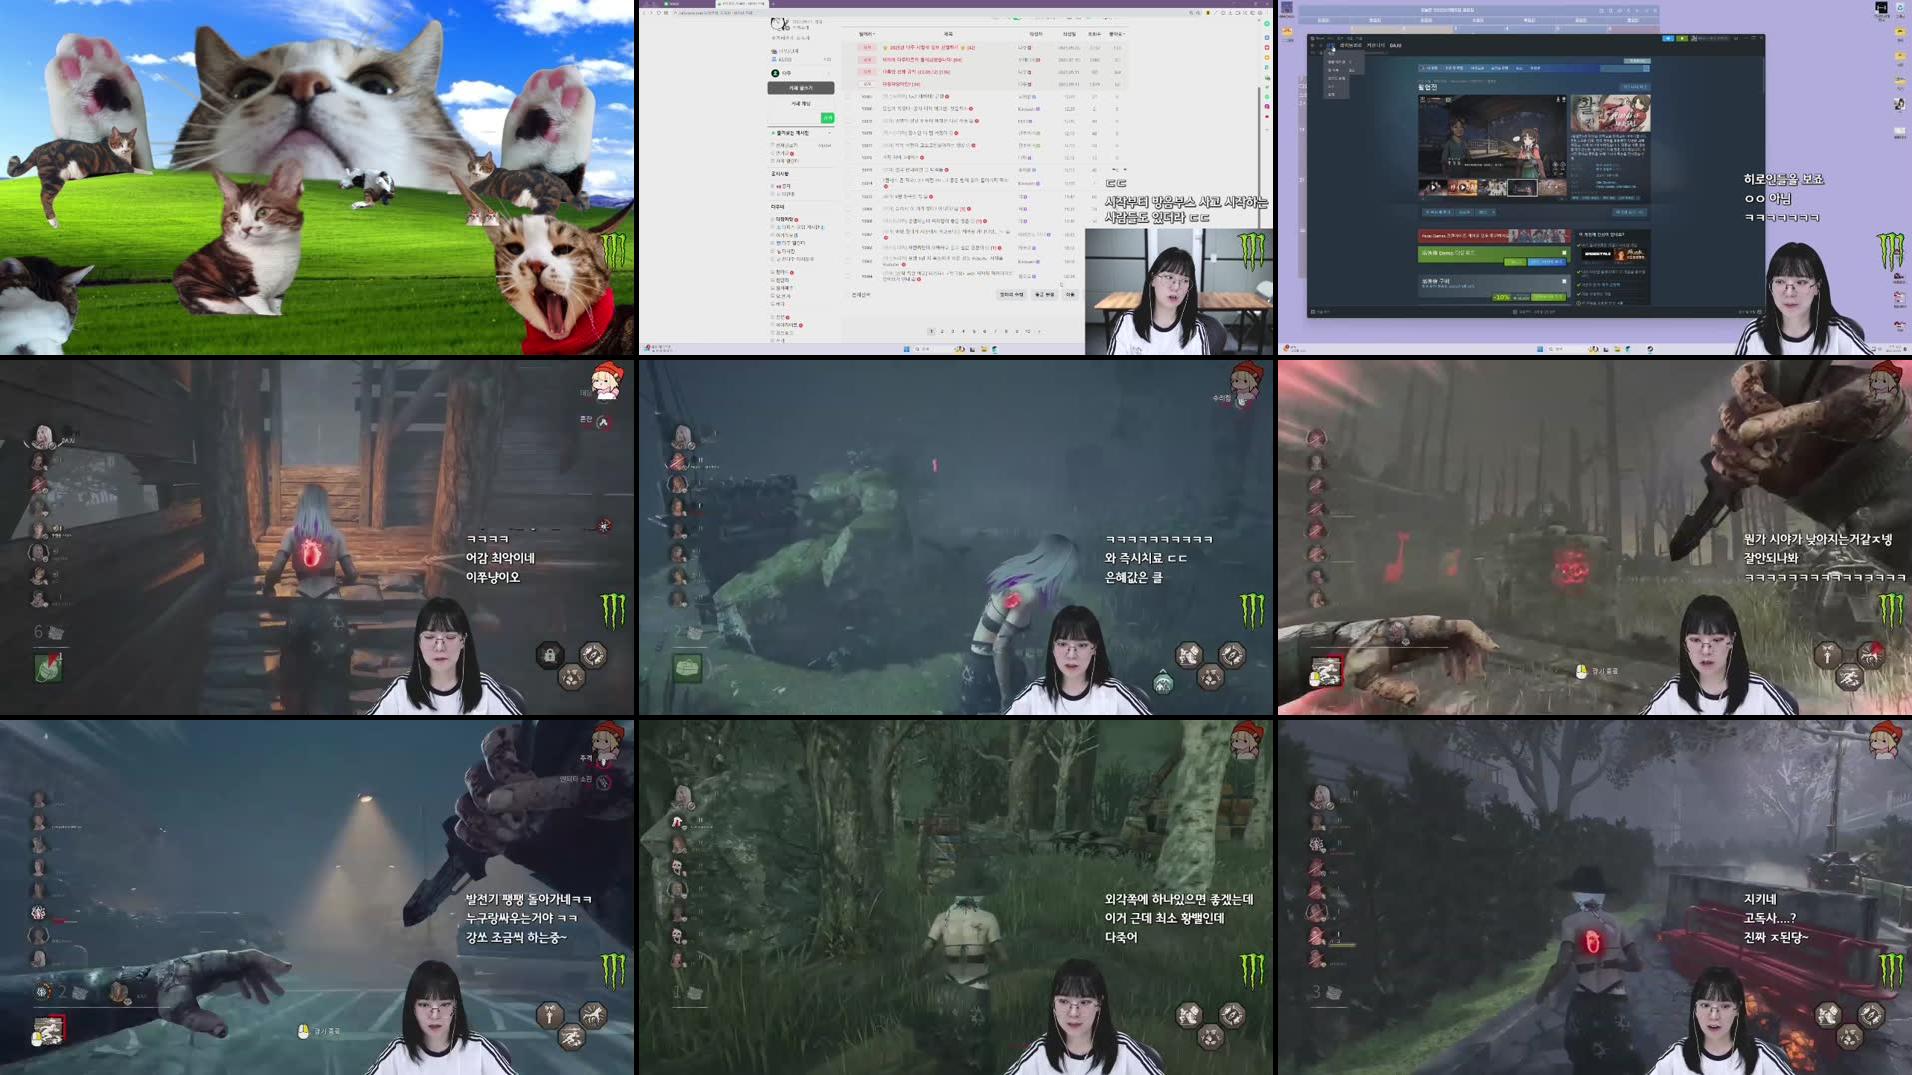Click the red publisher sale banner on Steam page

(1494, 236)
